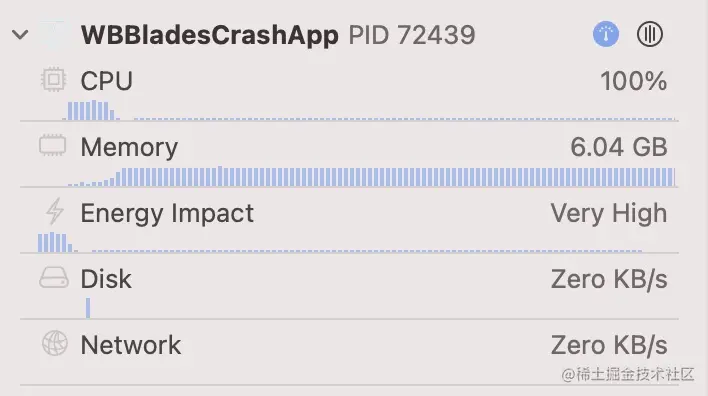Open the Network gauge row
The image size is (708, 396).
coord(349,352)
